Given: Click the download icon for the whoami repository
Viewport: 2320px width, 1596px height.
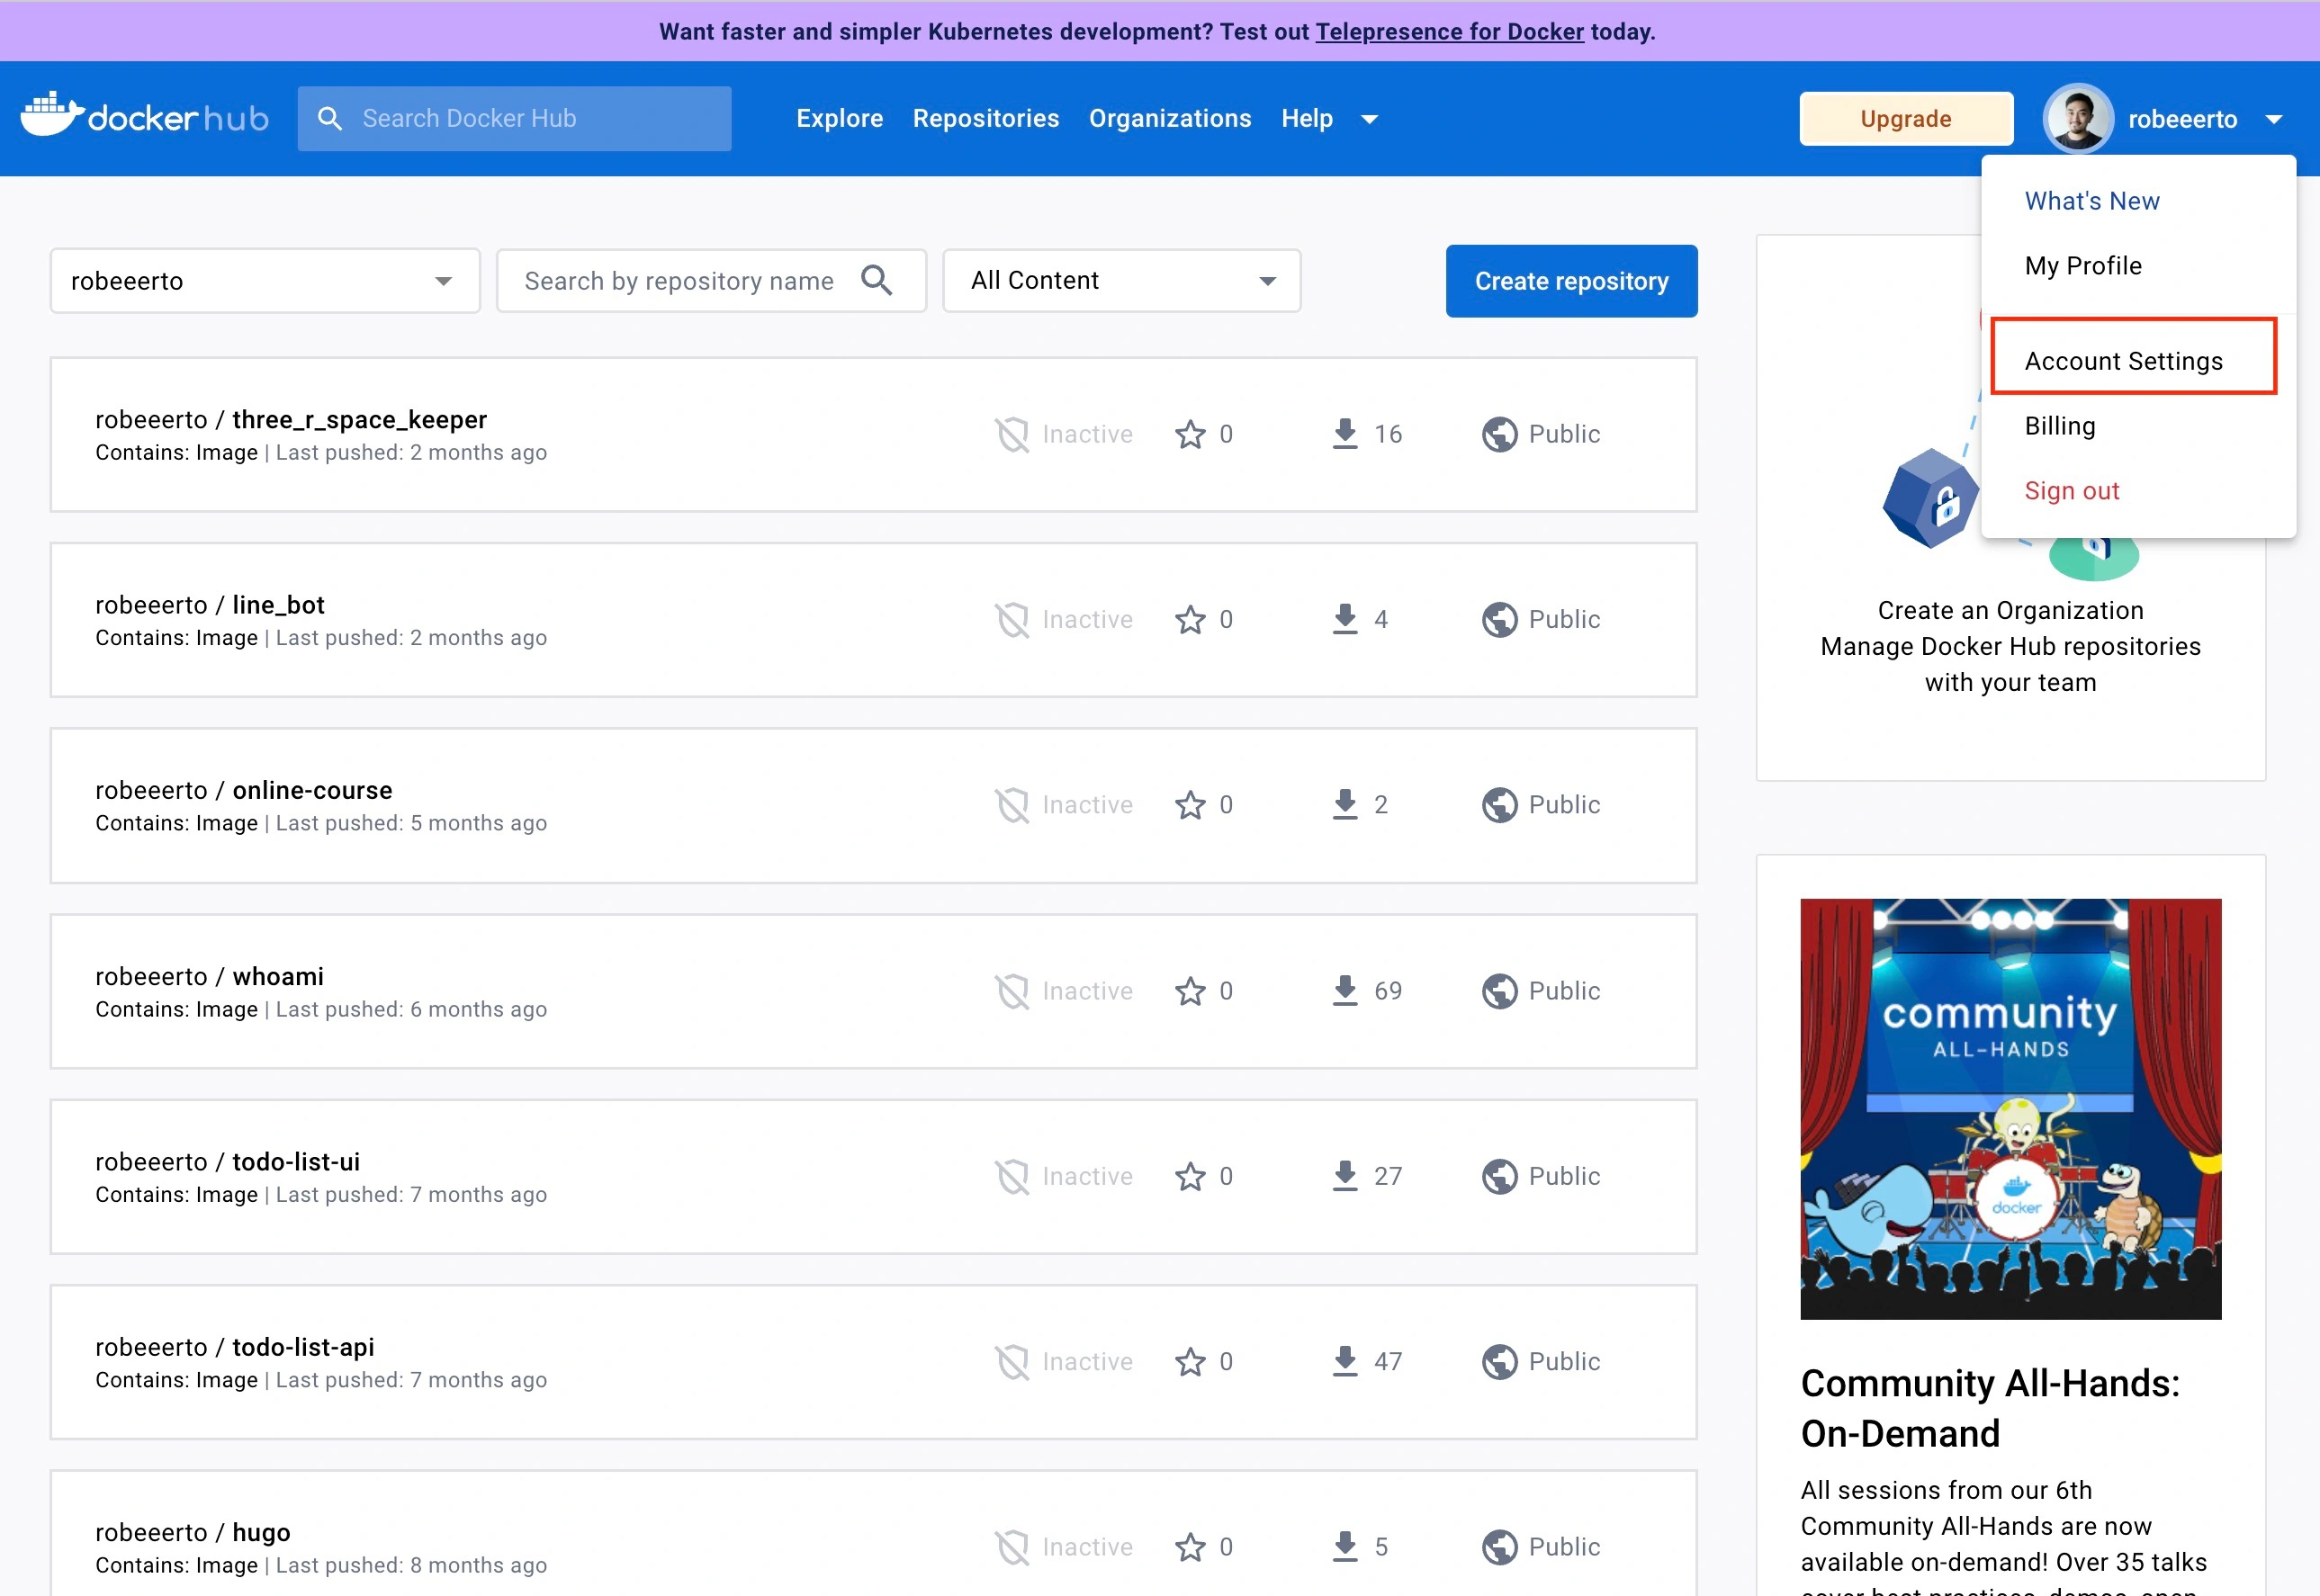Looking at the screenshot, I should click(x=1345, y=990).
